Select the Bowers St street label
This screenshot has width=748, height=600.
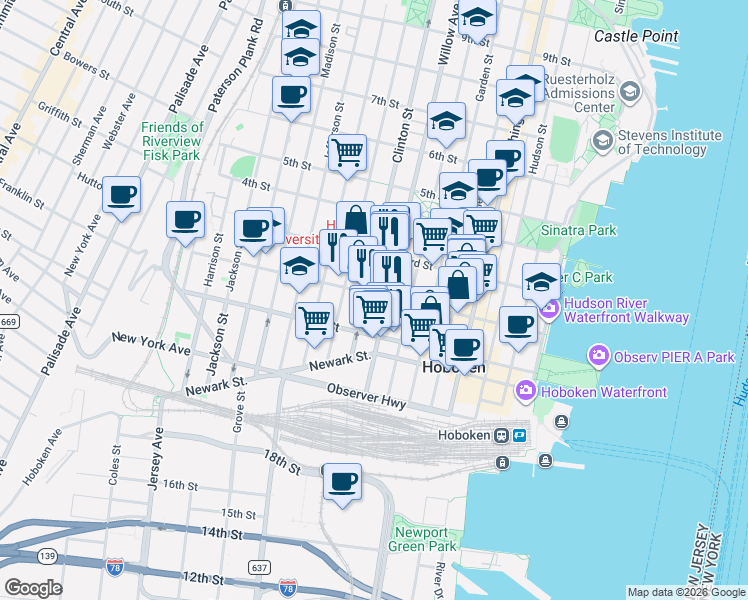[86, 66]
